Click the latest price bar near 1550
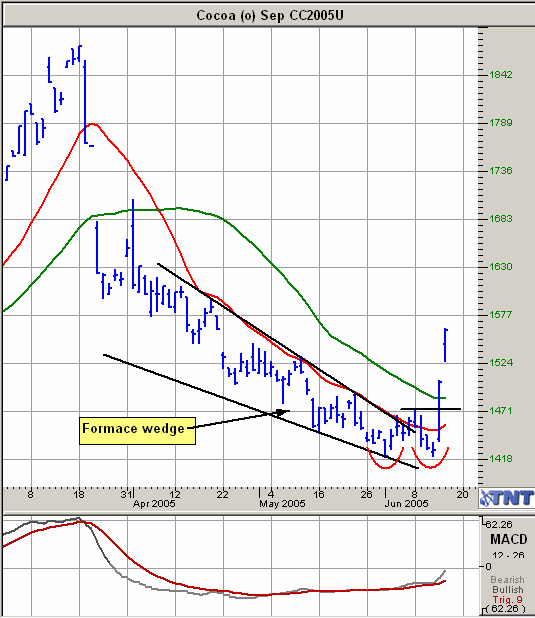Screen dimensions: 535x618 446,345
